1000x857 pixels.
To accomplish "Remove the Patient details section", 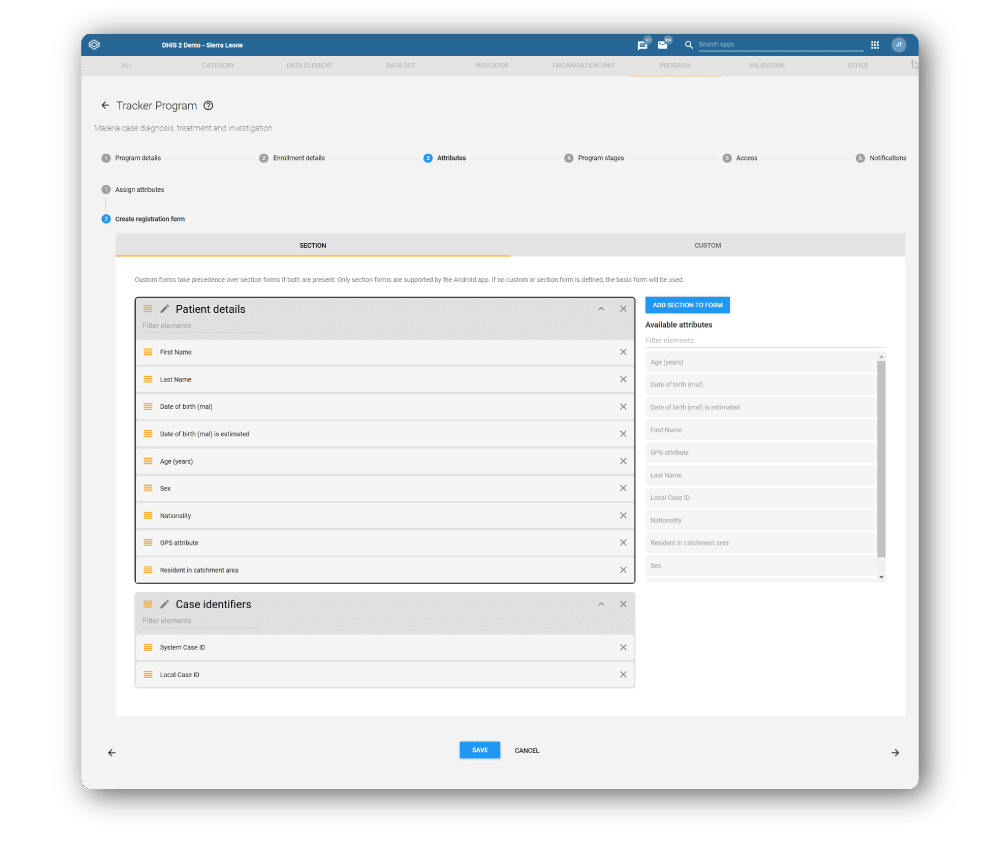I will point(623,309).
